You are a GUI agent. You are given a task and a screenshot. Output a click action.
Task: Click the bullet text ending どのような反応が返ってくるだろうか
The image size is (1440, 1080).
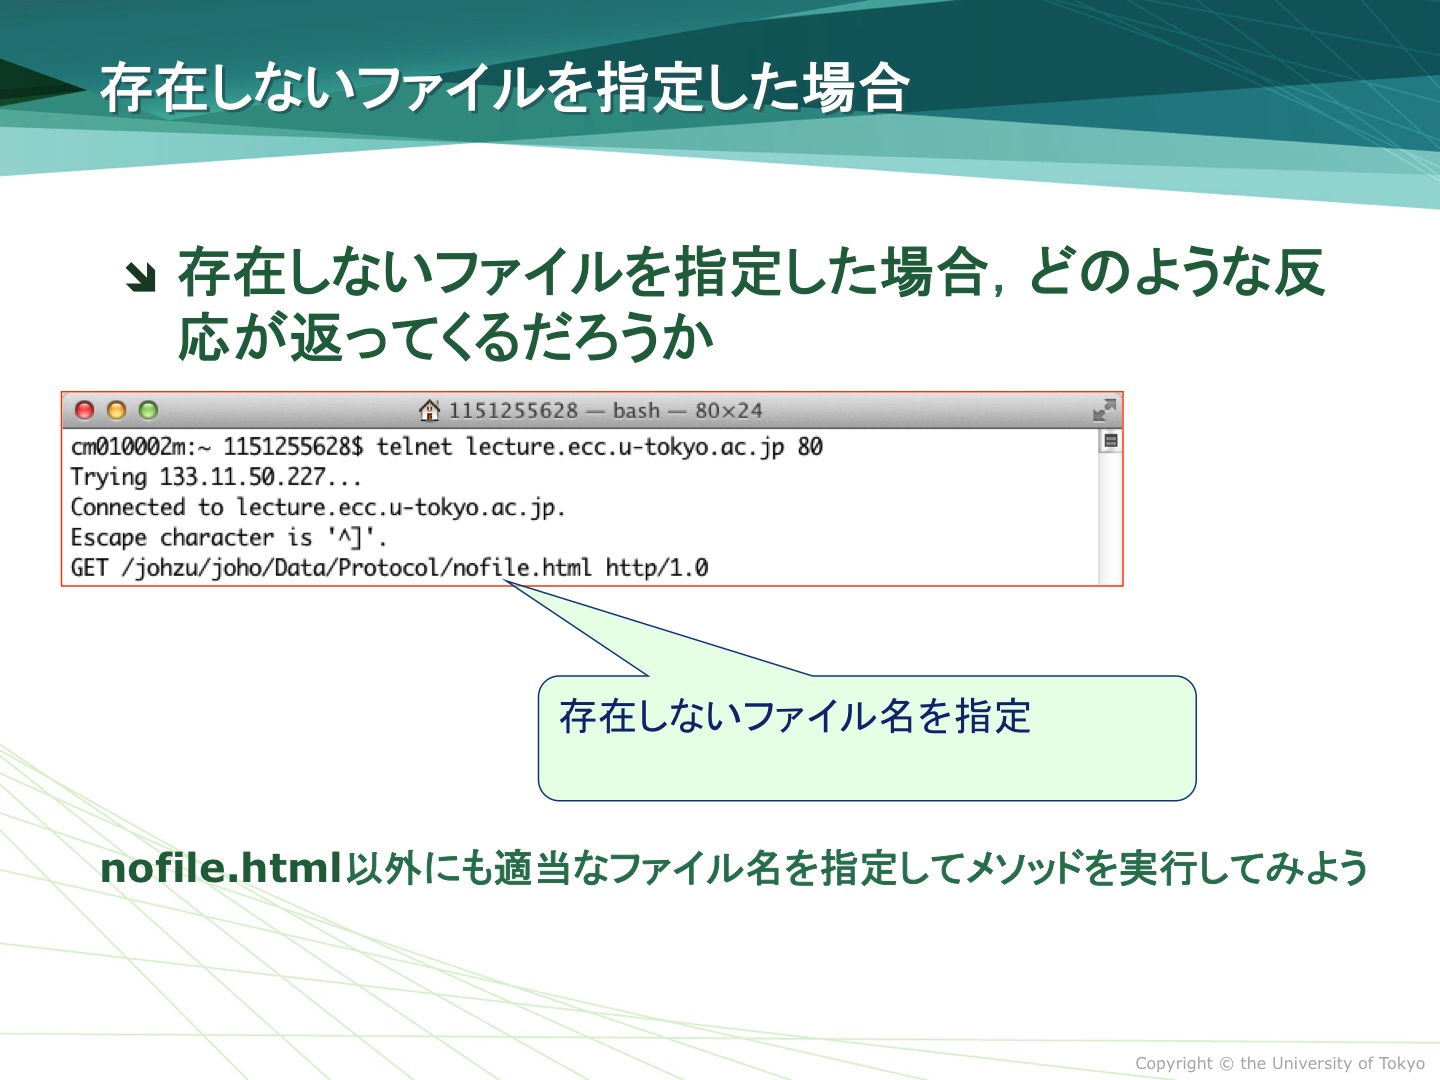(x=751, y=304)
